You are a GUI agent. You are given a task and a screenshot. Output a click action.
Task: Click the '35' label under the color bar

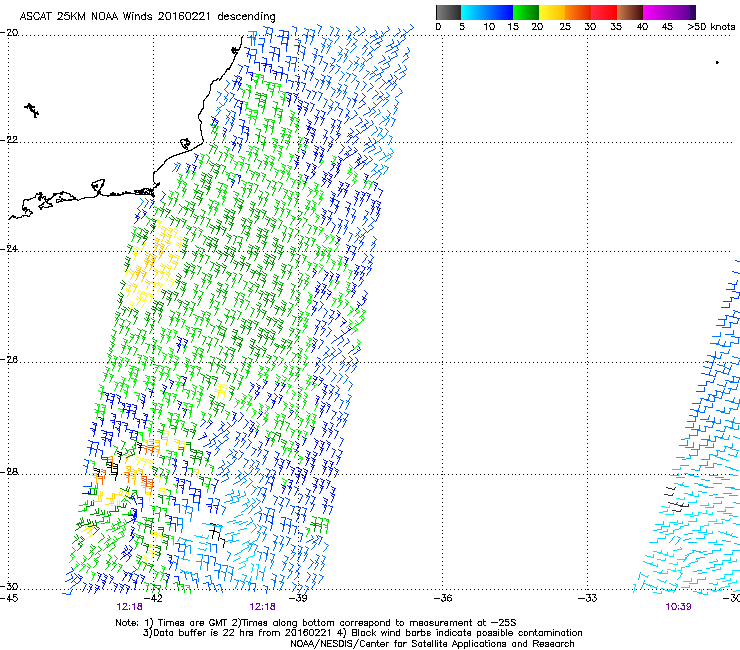click(x=616, y=27)
